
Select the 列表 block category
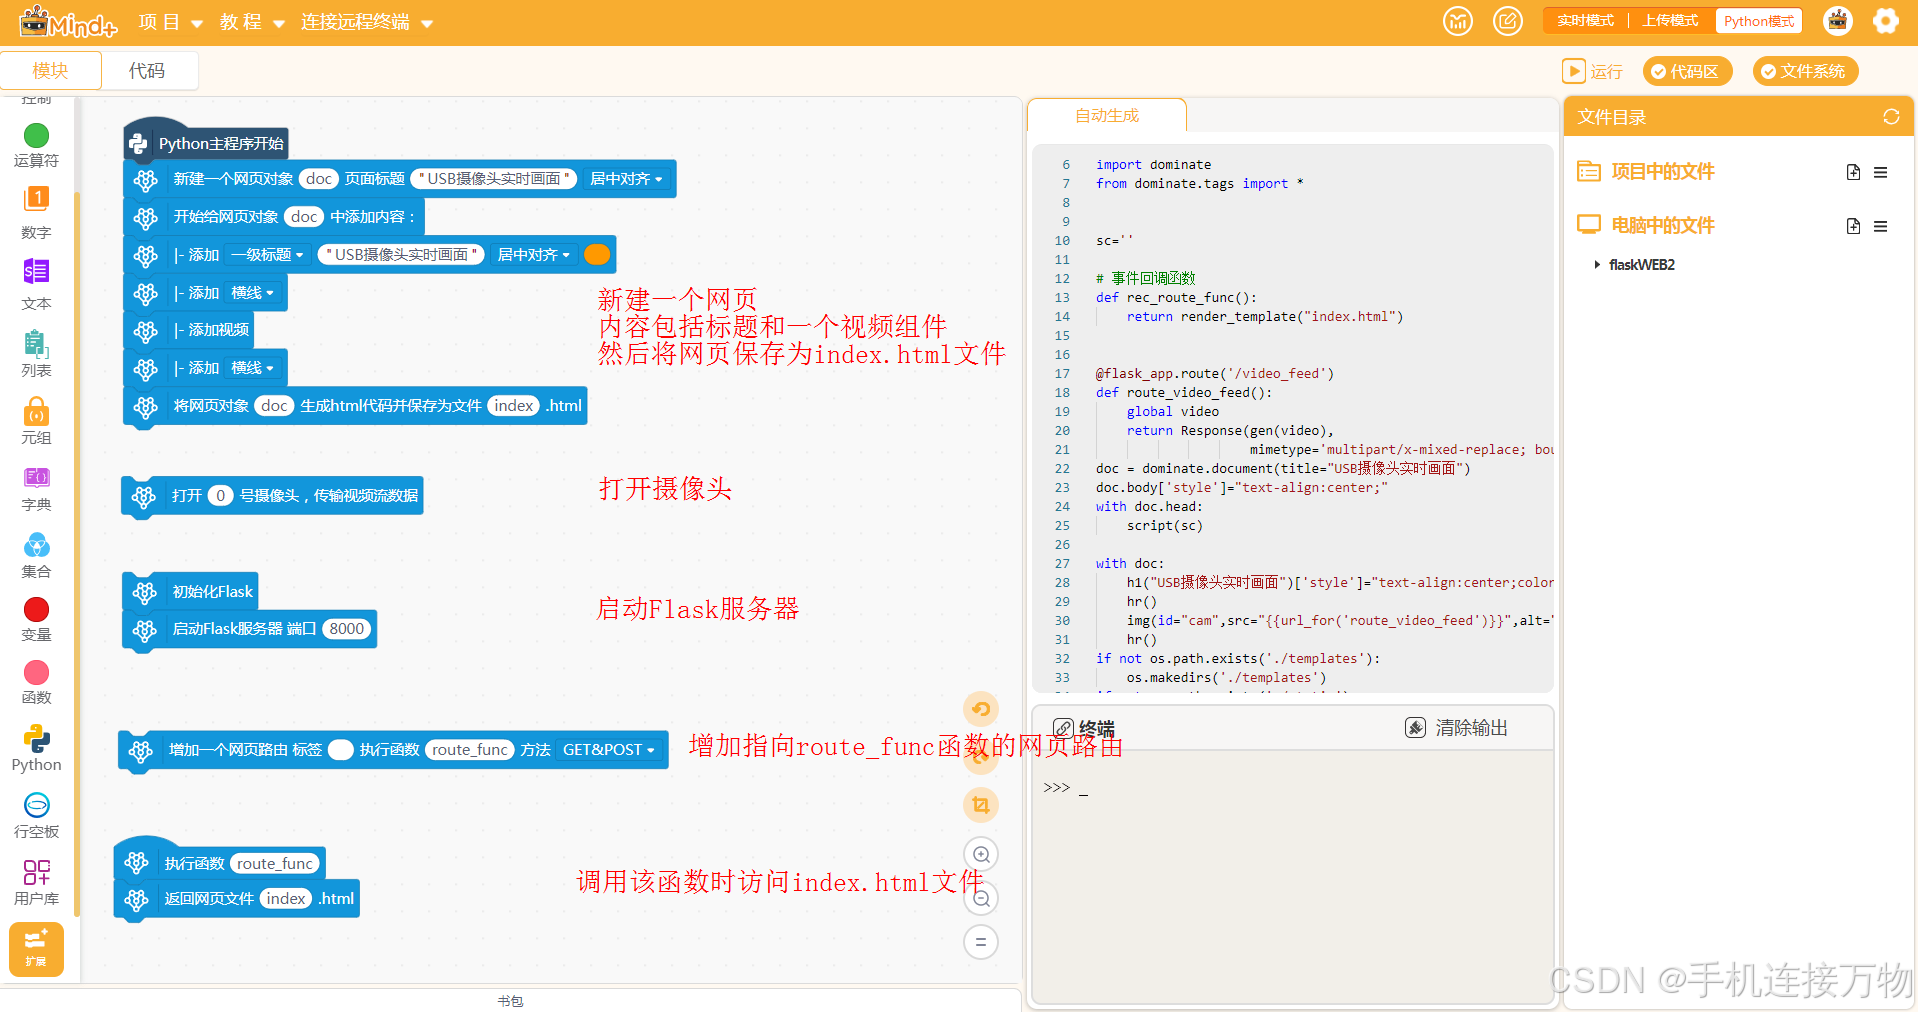36,353
